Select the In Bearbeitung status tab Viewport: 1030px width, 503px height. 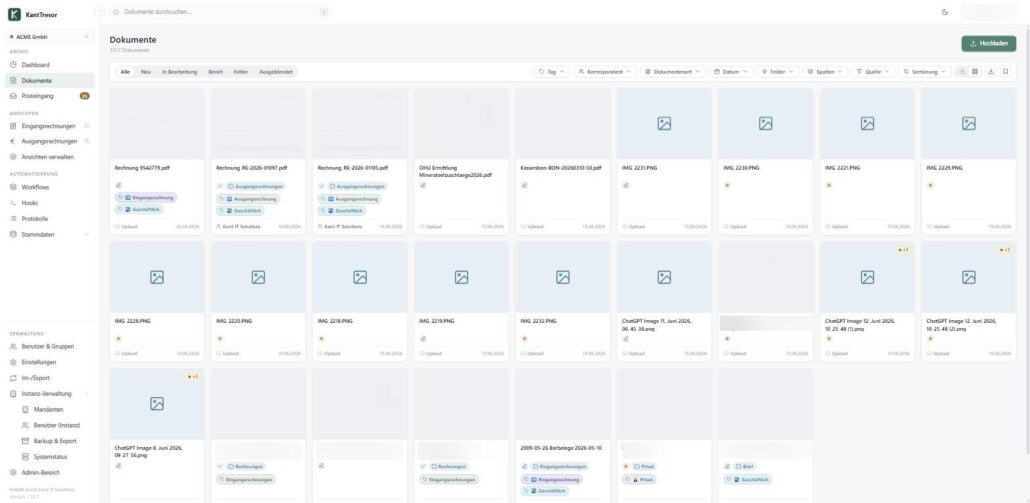(x=179, y=72)
